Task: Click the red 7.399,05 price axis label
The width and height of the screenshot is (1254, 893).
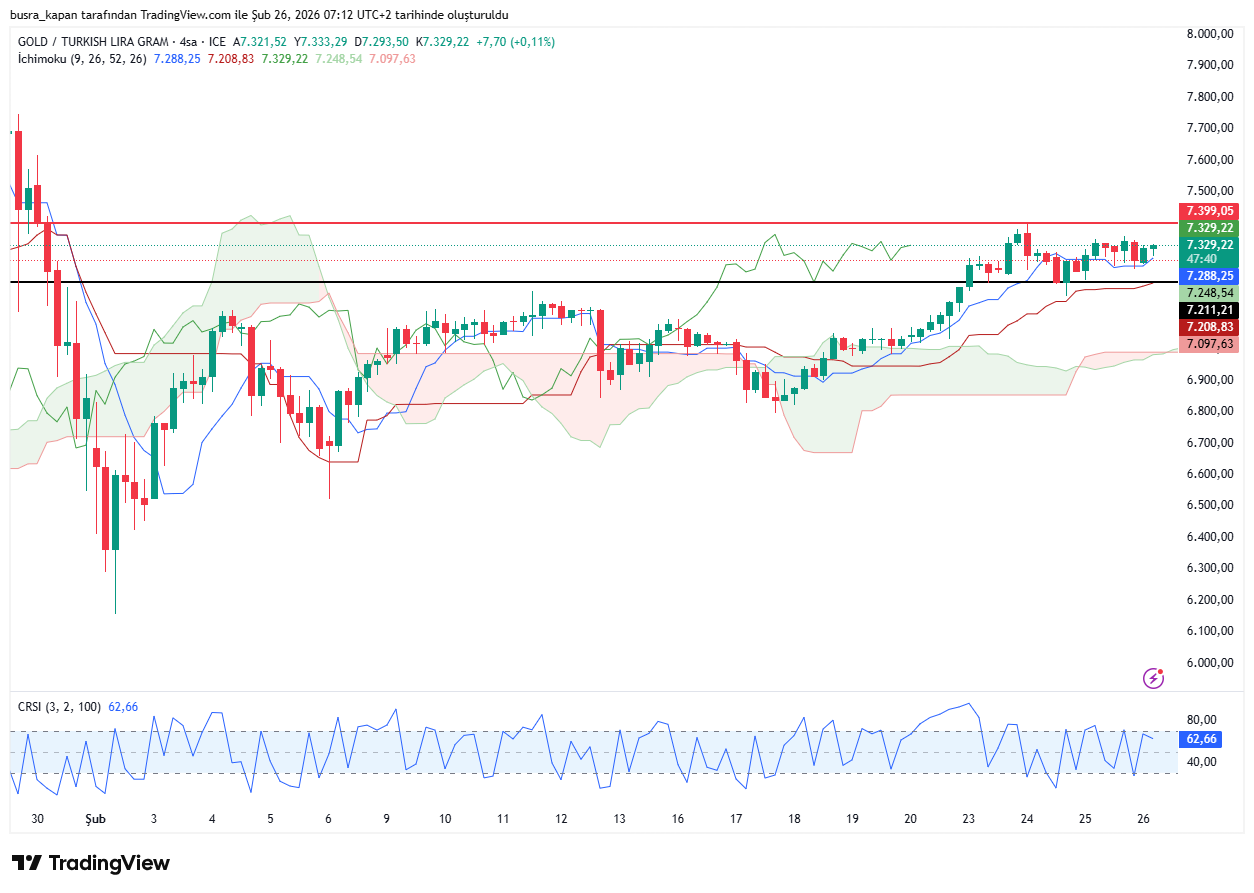Action: coord(1208,211)
